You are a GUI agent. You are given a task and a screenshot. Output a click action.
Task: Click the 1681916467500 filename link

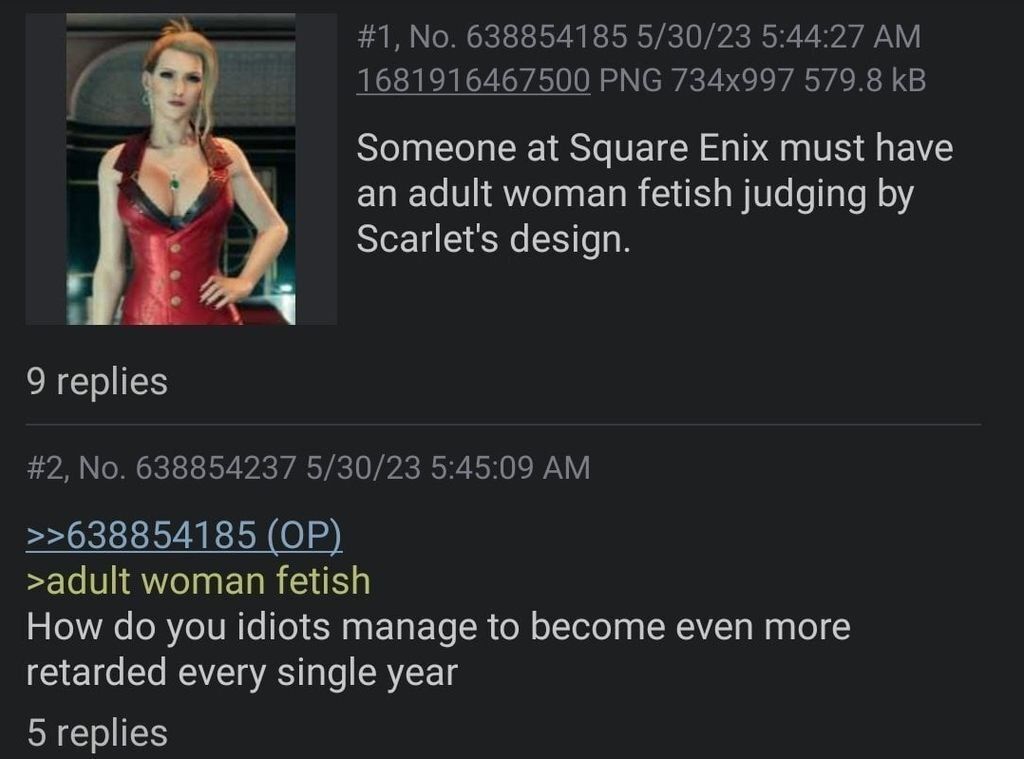click(473, 80)
